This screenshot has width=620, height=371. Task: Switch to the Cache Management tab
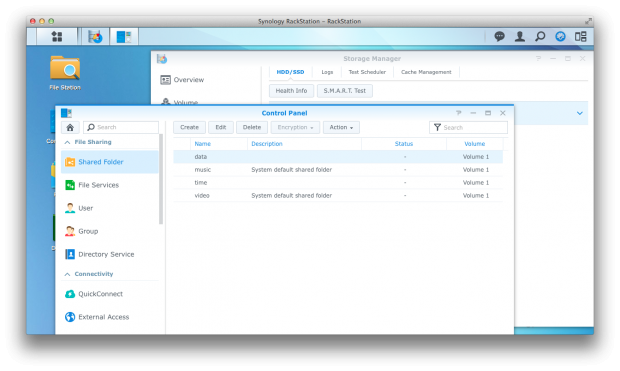(426, 72)
